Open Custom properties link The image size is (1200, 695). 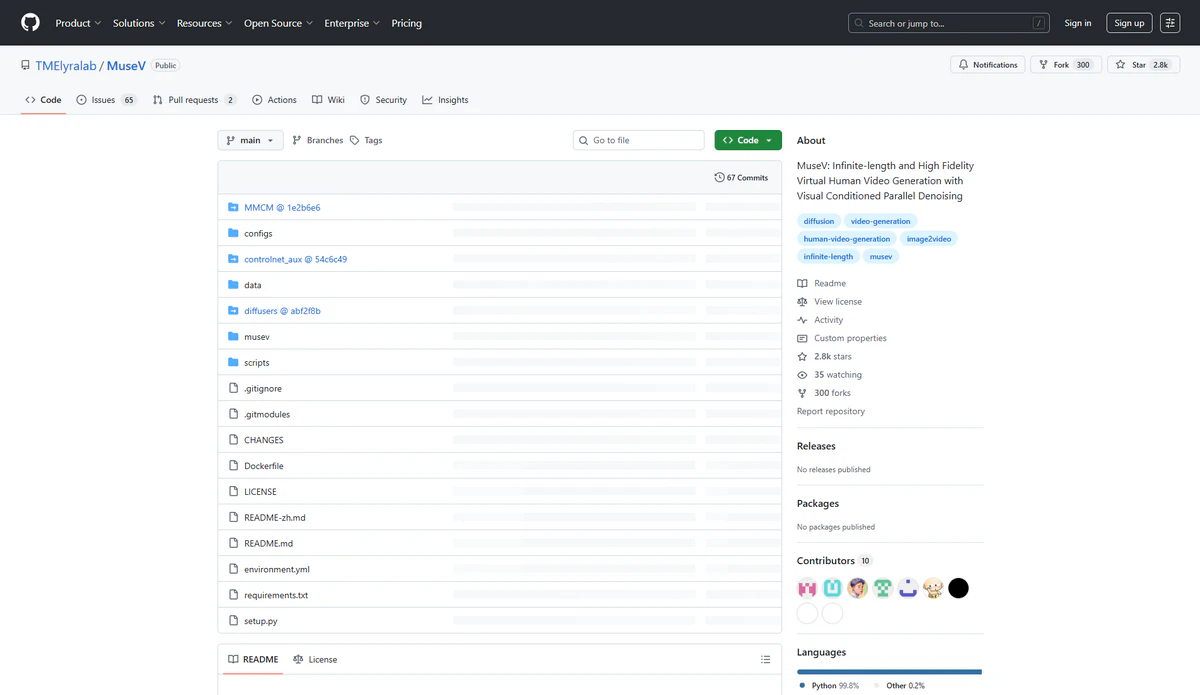(842, 339)
